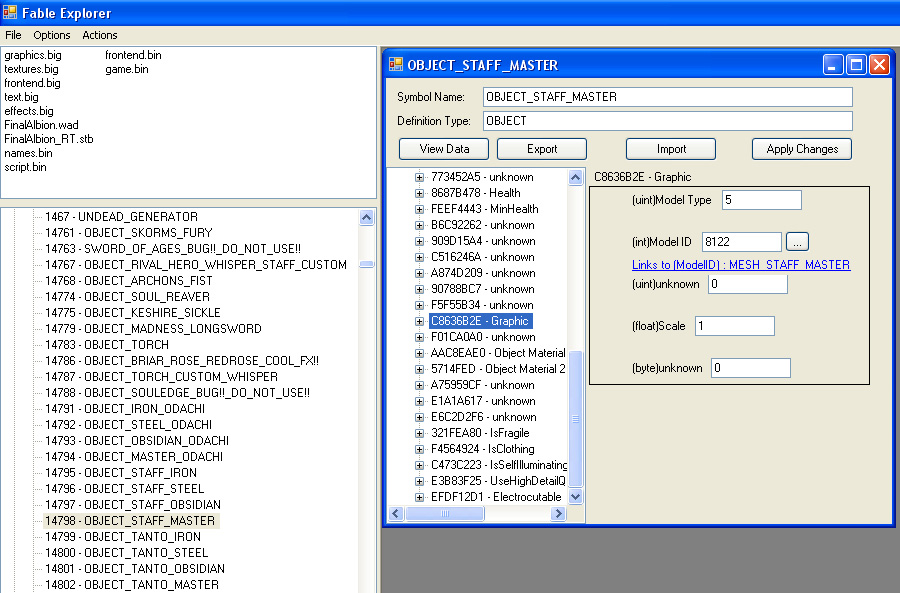The image size is (900, 593).
Task: Click inside the Scale float field
Action: point(735,326)
